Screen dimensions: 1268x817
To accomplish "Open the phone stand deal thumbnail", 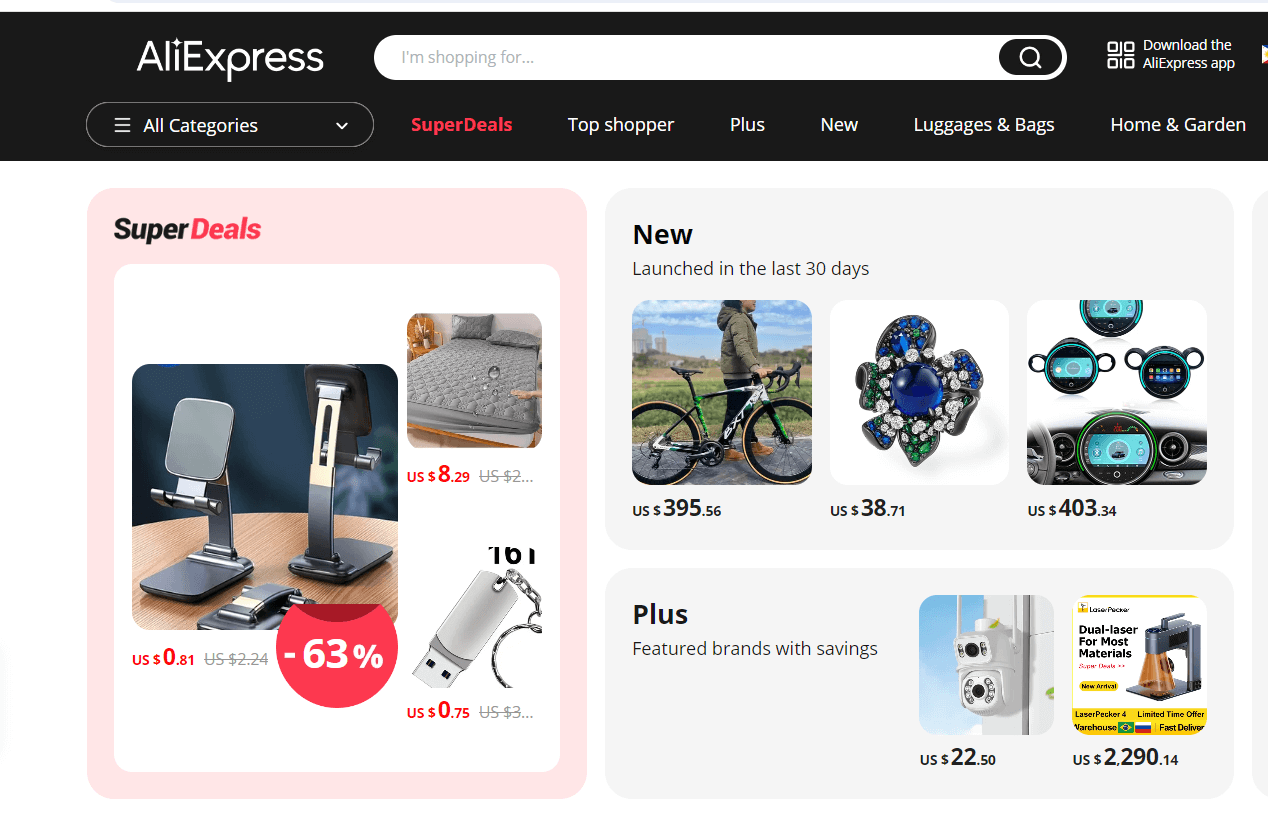I will point(265,496).
